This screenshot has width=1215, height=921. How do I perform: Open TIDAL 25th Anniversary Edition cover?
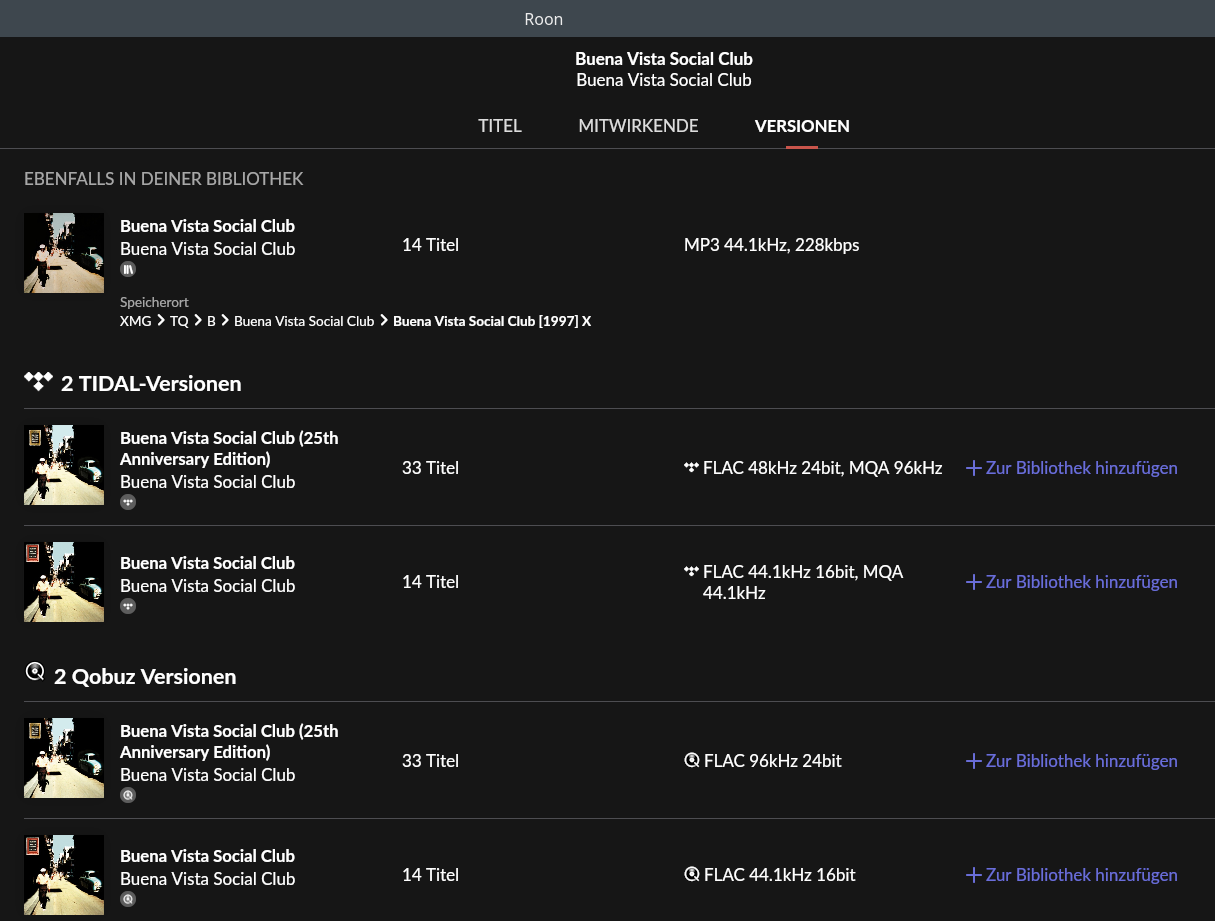(64, 465)
